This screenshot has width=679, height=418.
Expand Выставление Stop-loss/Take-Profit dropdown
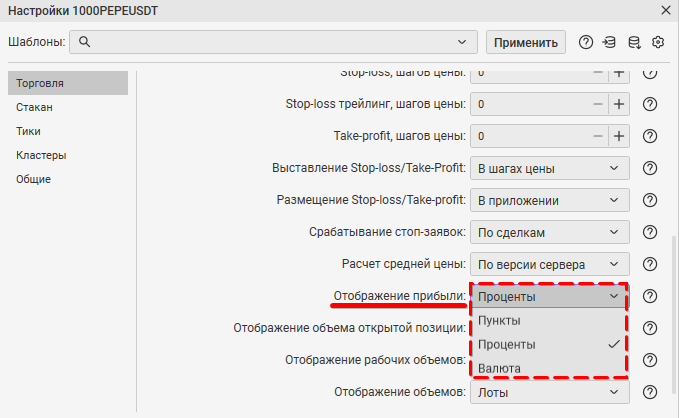(x=549, y=168)
